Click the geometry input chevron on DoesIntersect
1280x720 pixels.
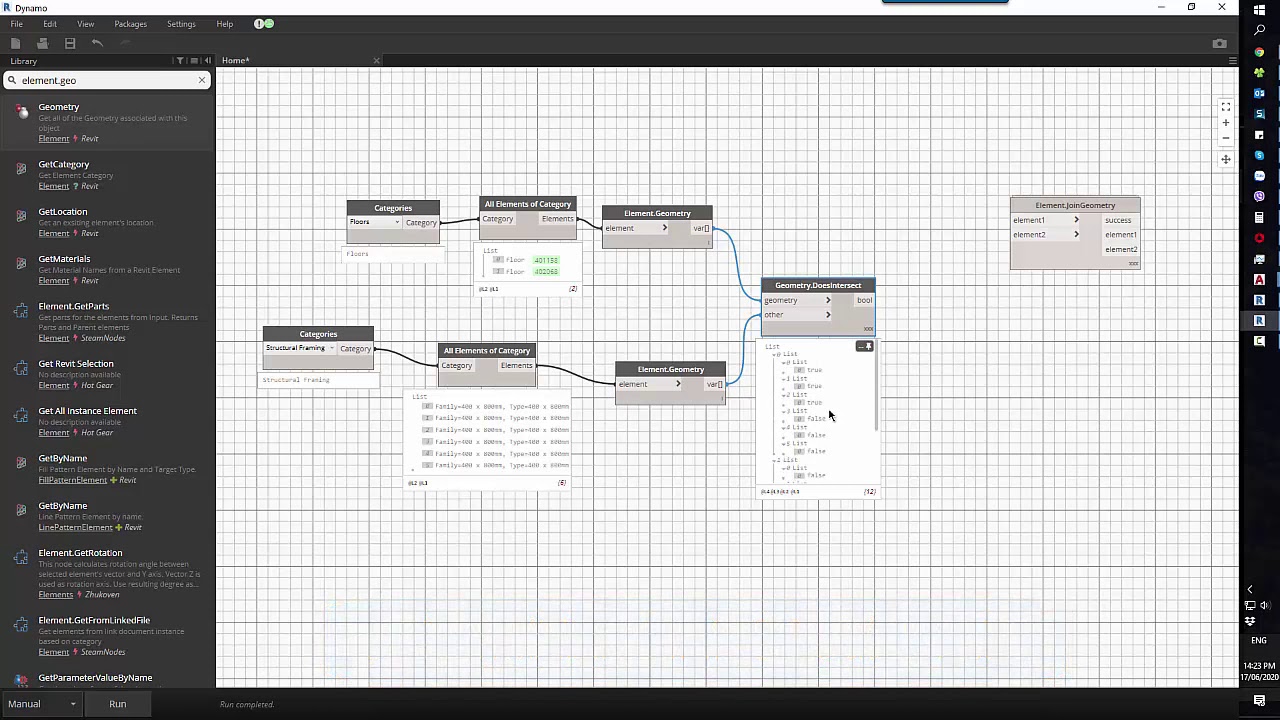click(828, 300)
